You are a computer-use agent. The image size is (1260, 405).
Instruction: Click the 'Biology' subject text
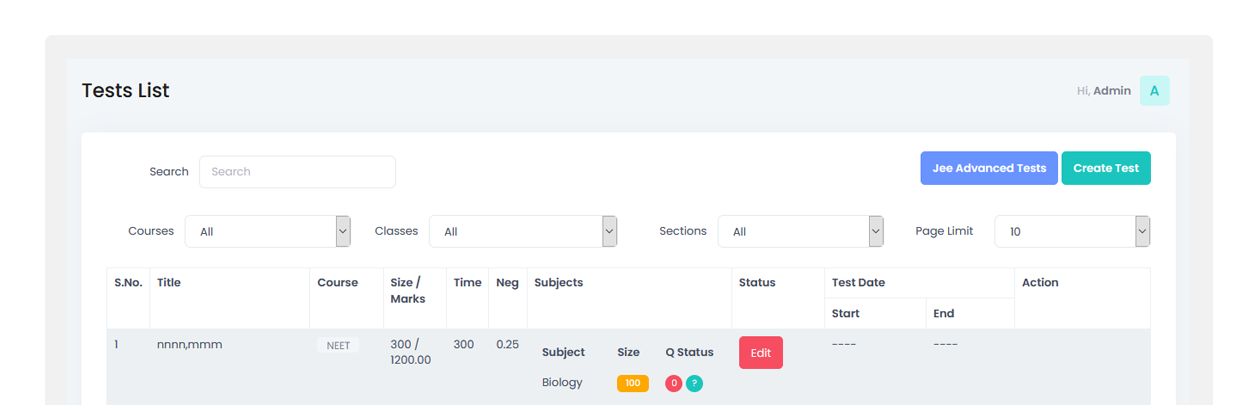point(562,383)
